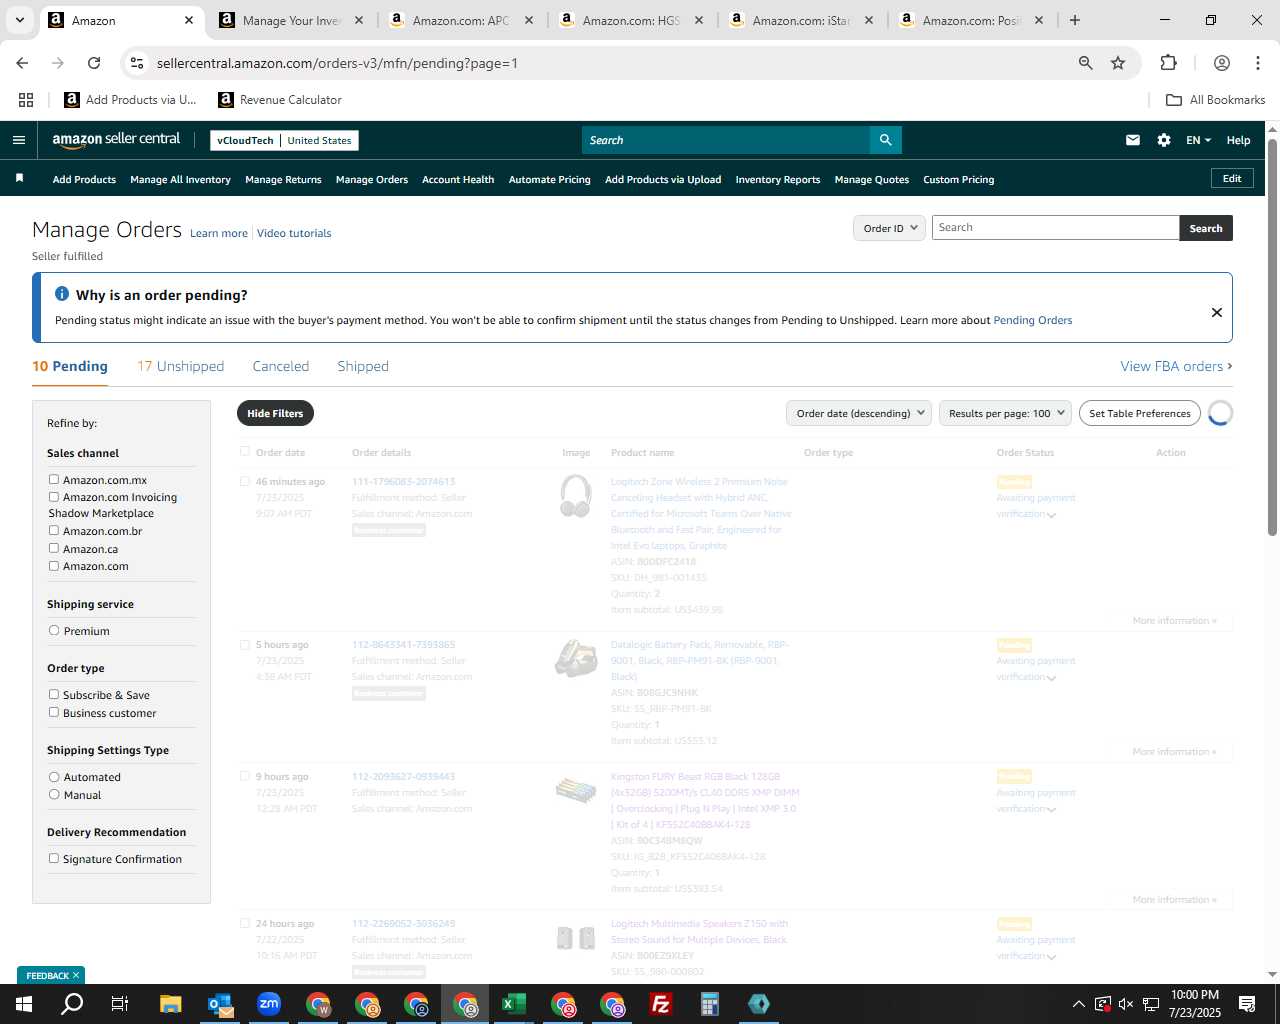Check the Amazon.com.br filter
The image size is (1280, 1024).
click(x=54, y=530)
